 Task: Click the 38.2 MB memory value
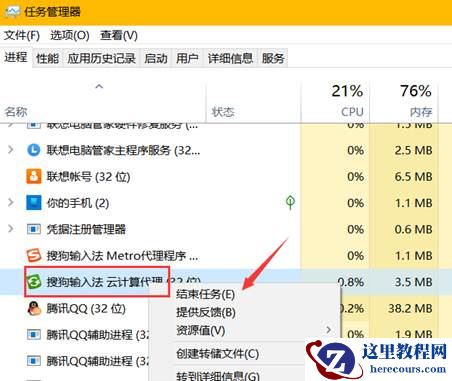click(410, 308)
